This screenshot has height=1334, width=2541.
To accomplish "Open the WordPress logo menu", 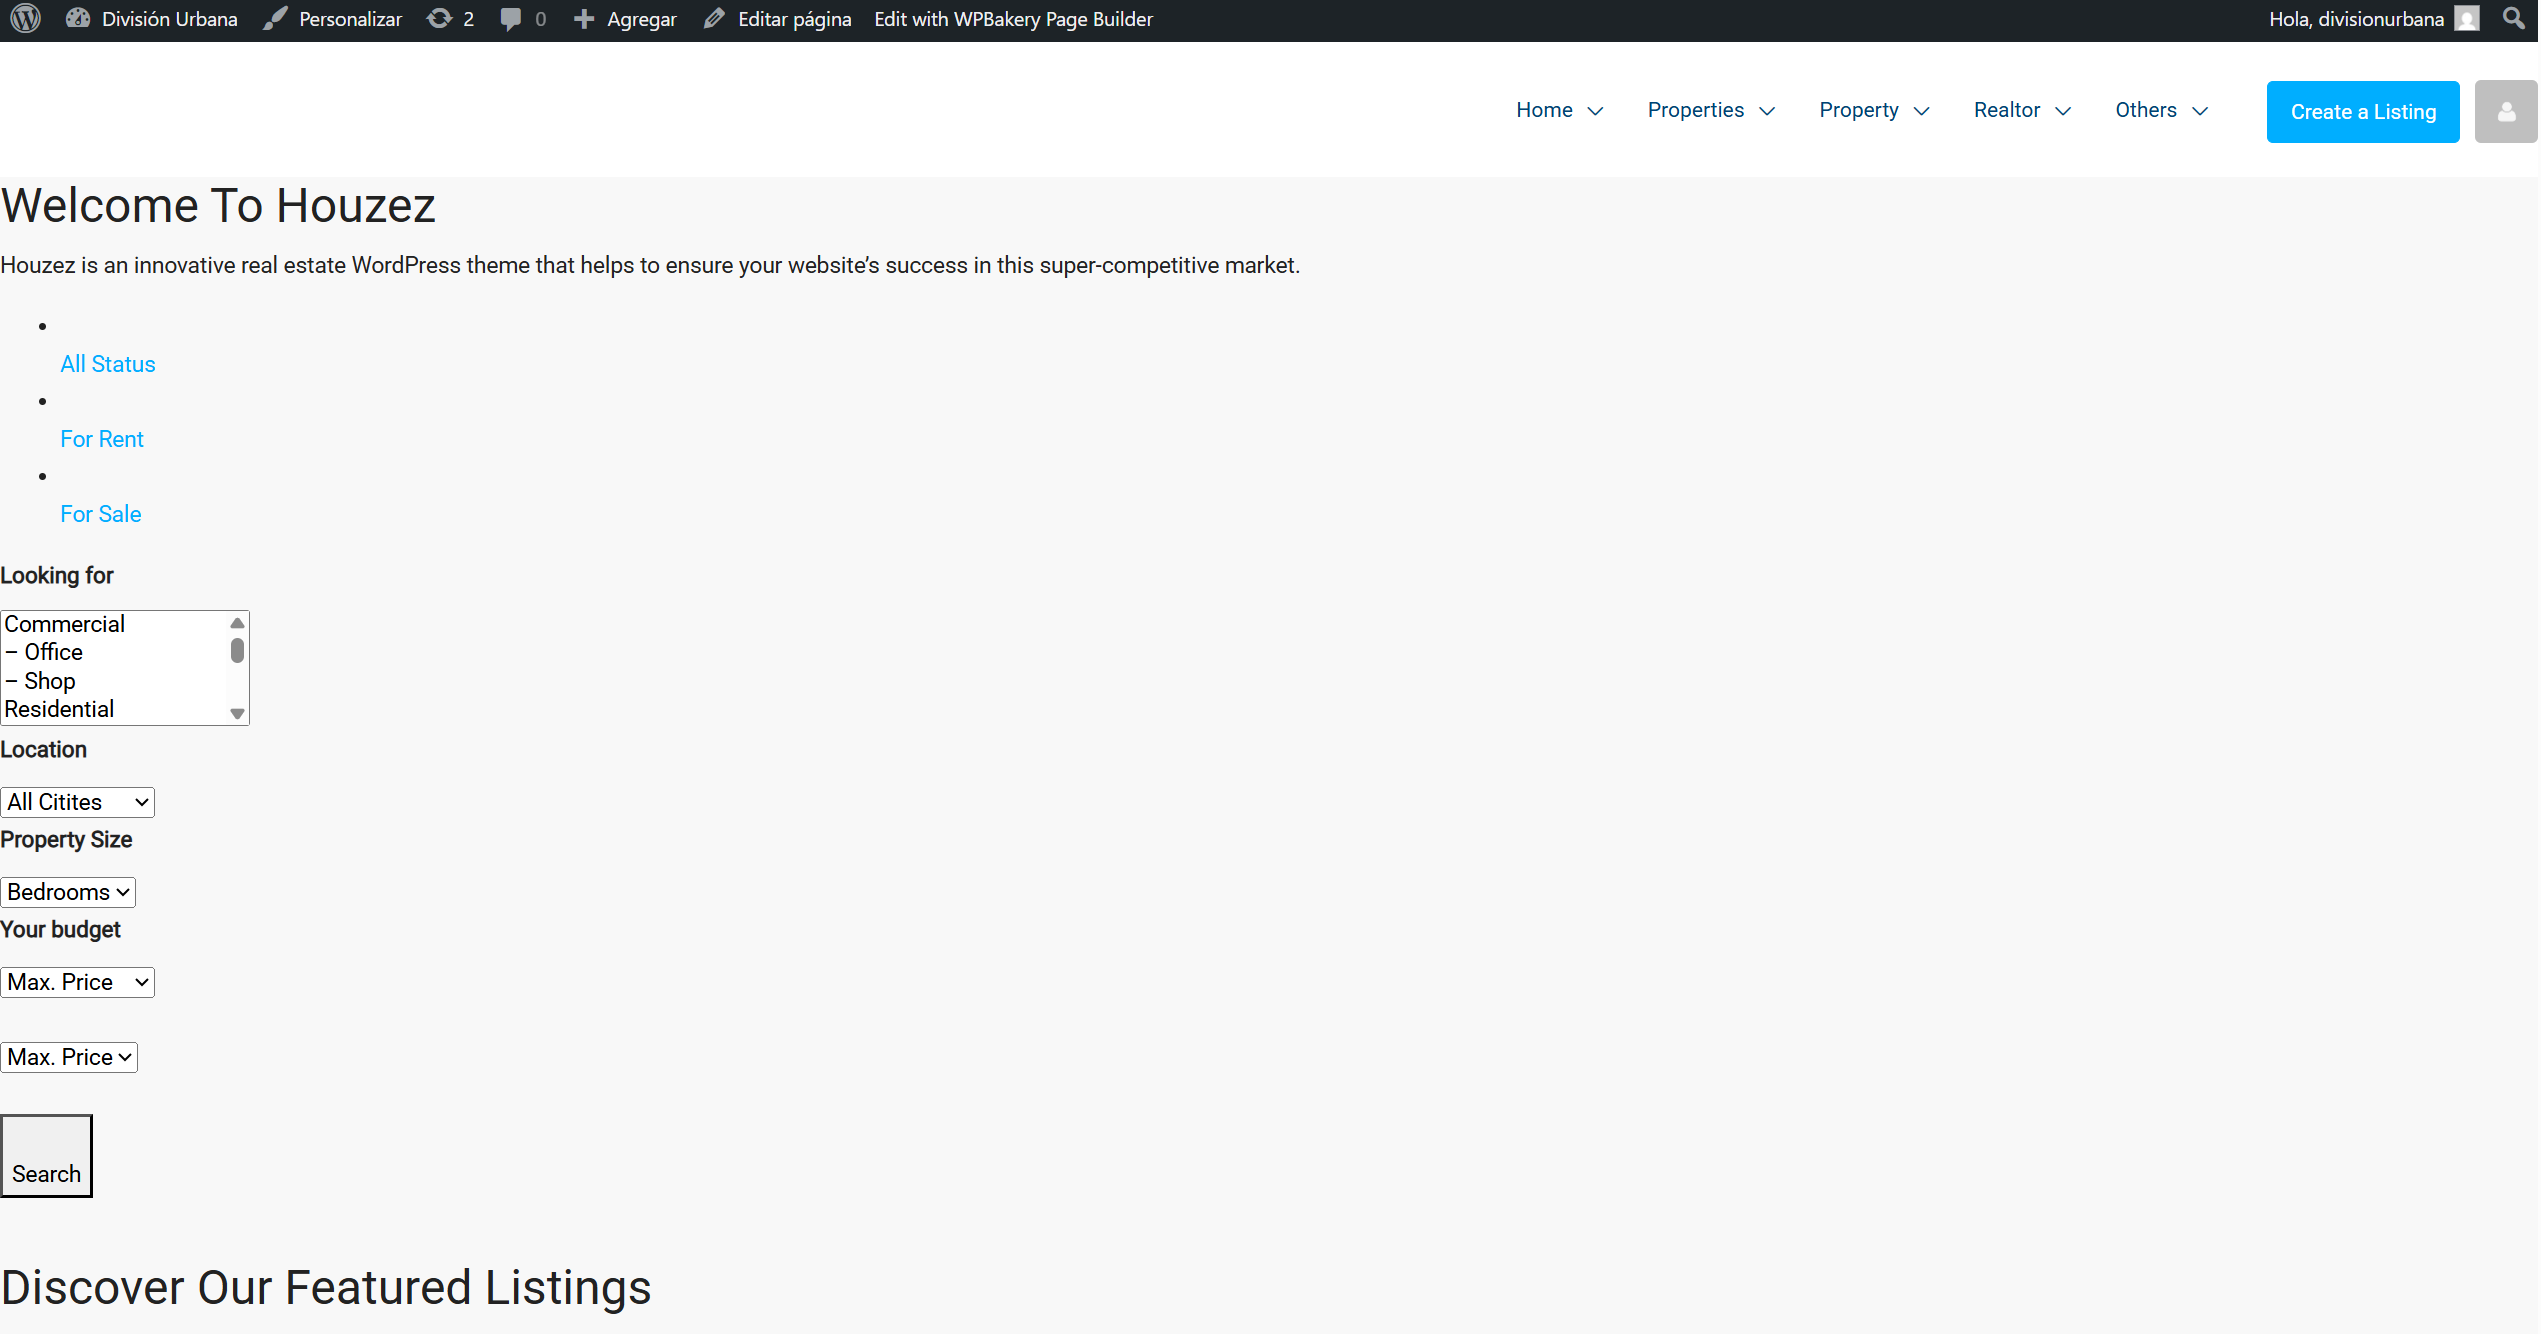I will [25, 19].
